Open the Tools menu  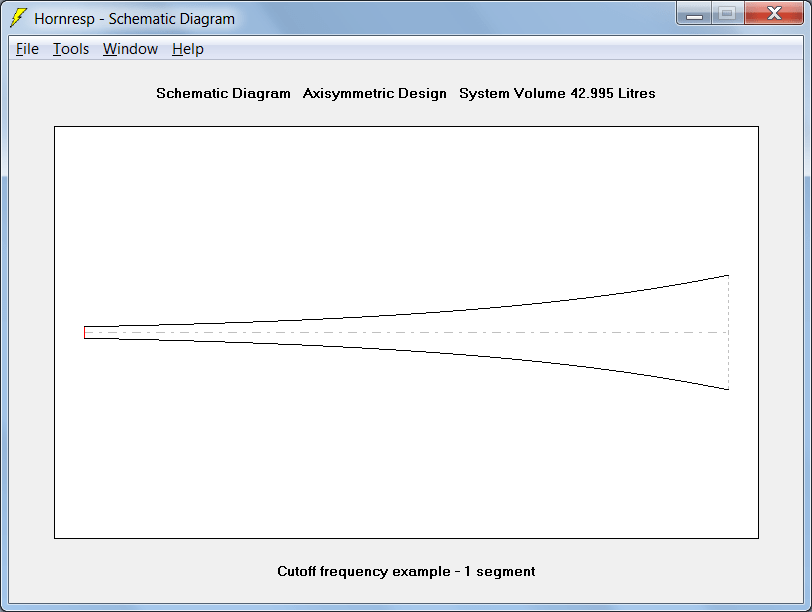71,49
